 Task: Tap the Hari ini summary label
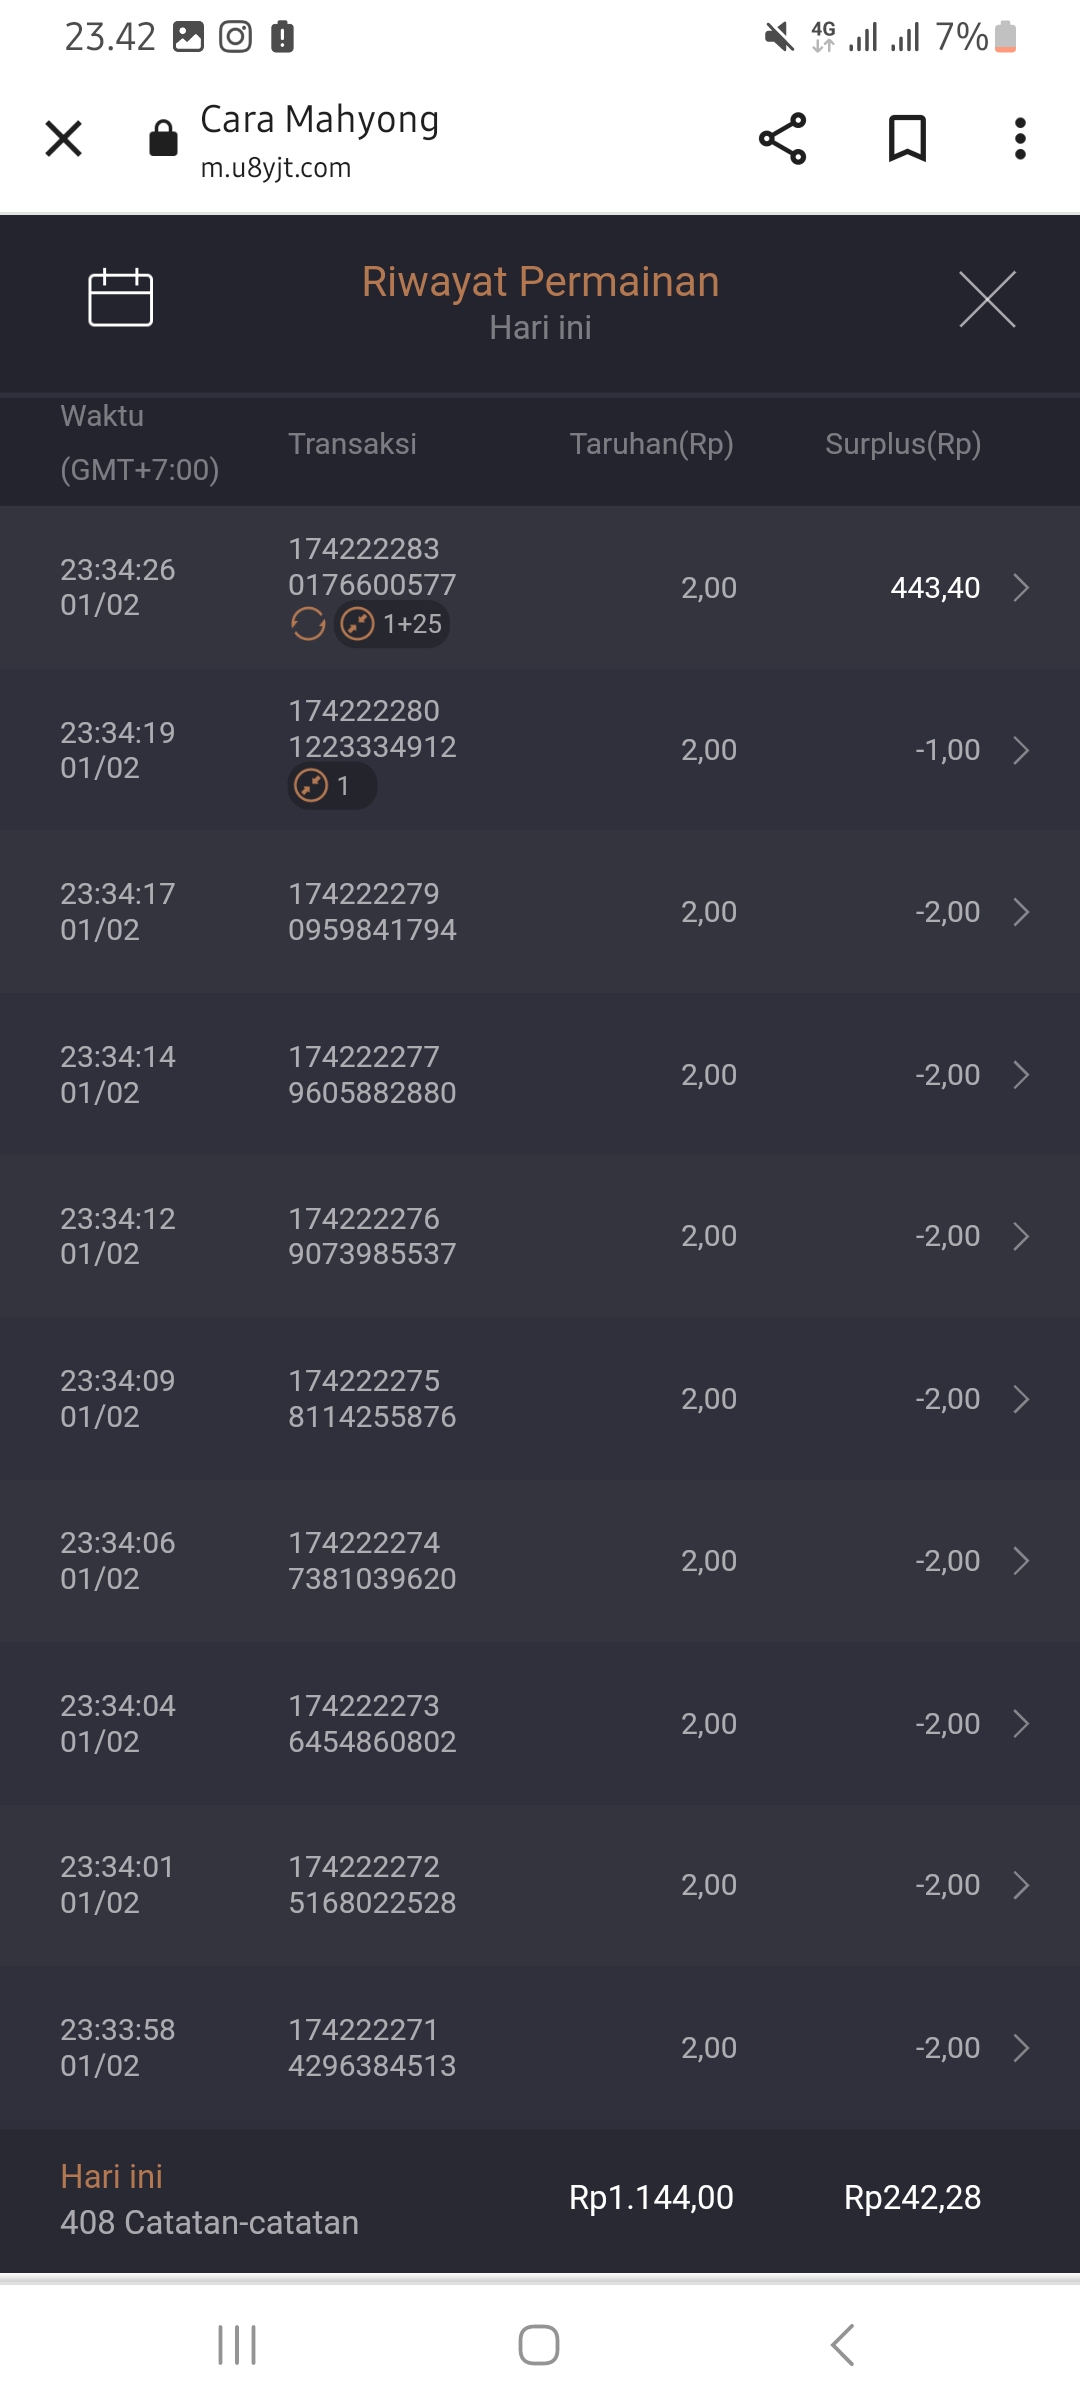tap(112, 2176)
